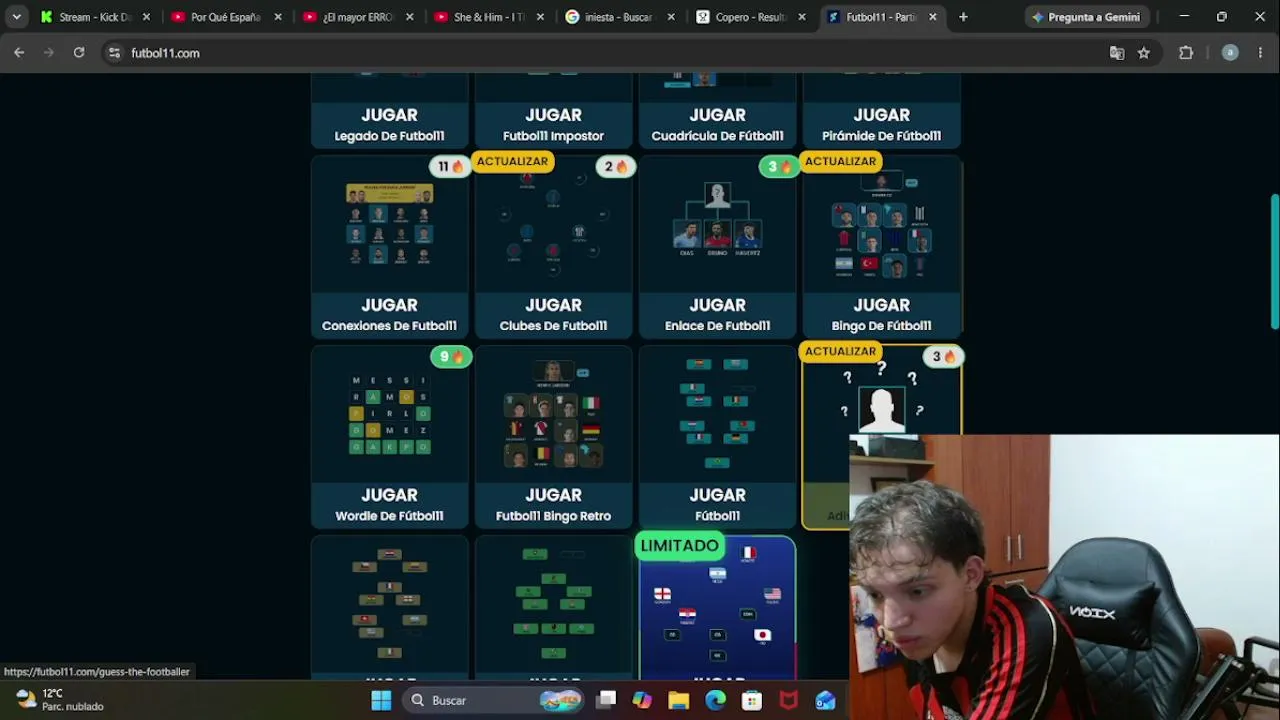Open Copilot from the taskbar
1280x720 pixels.
642,700
